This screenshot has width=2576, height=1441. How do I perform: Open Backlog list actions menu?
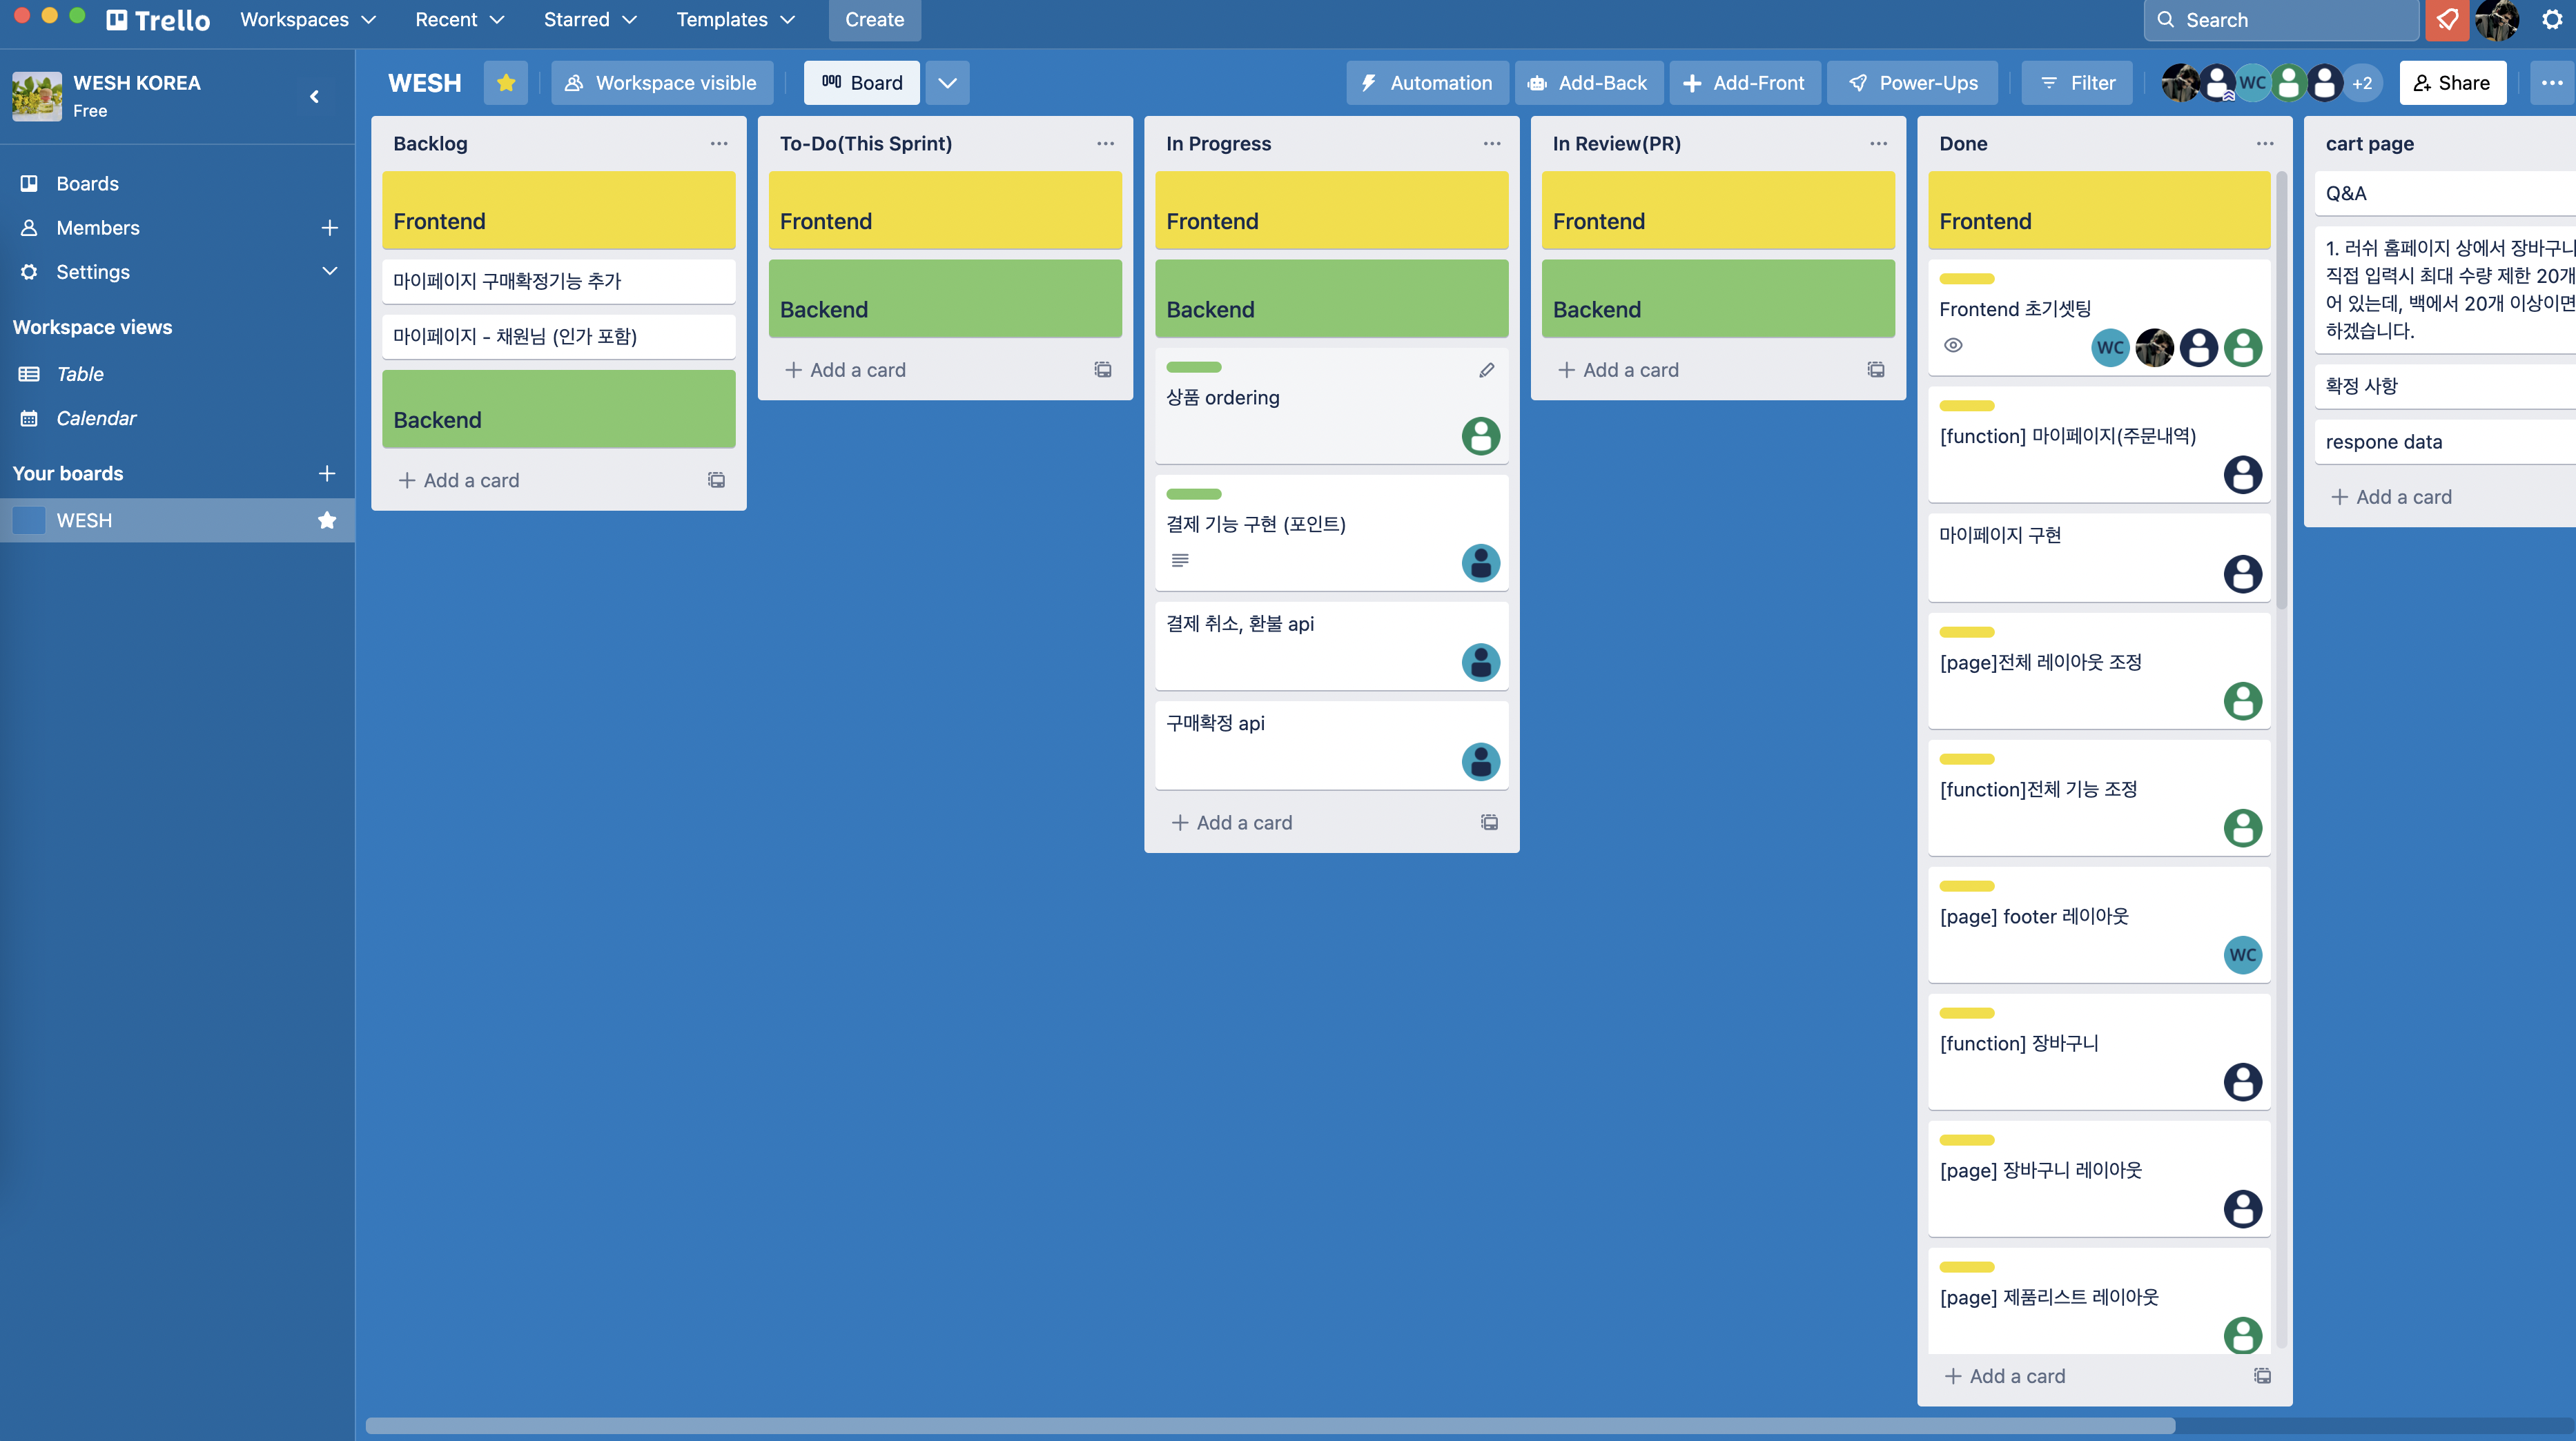[x=718, y=143]
